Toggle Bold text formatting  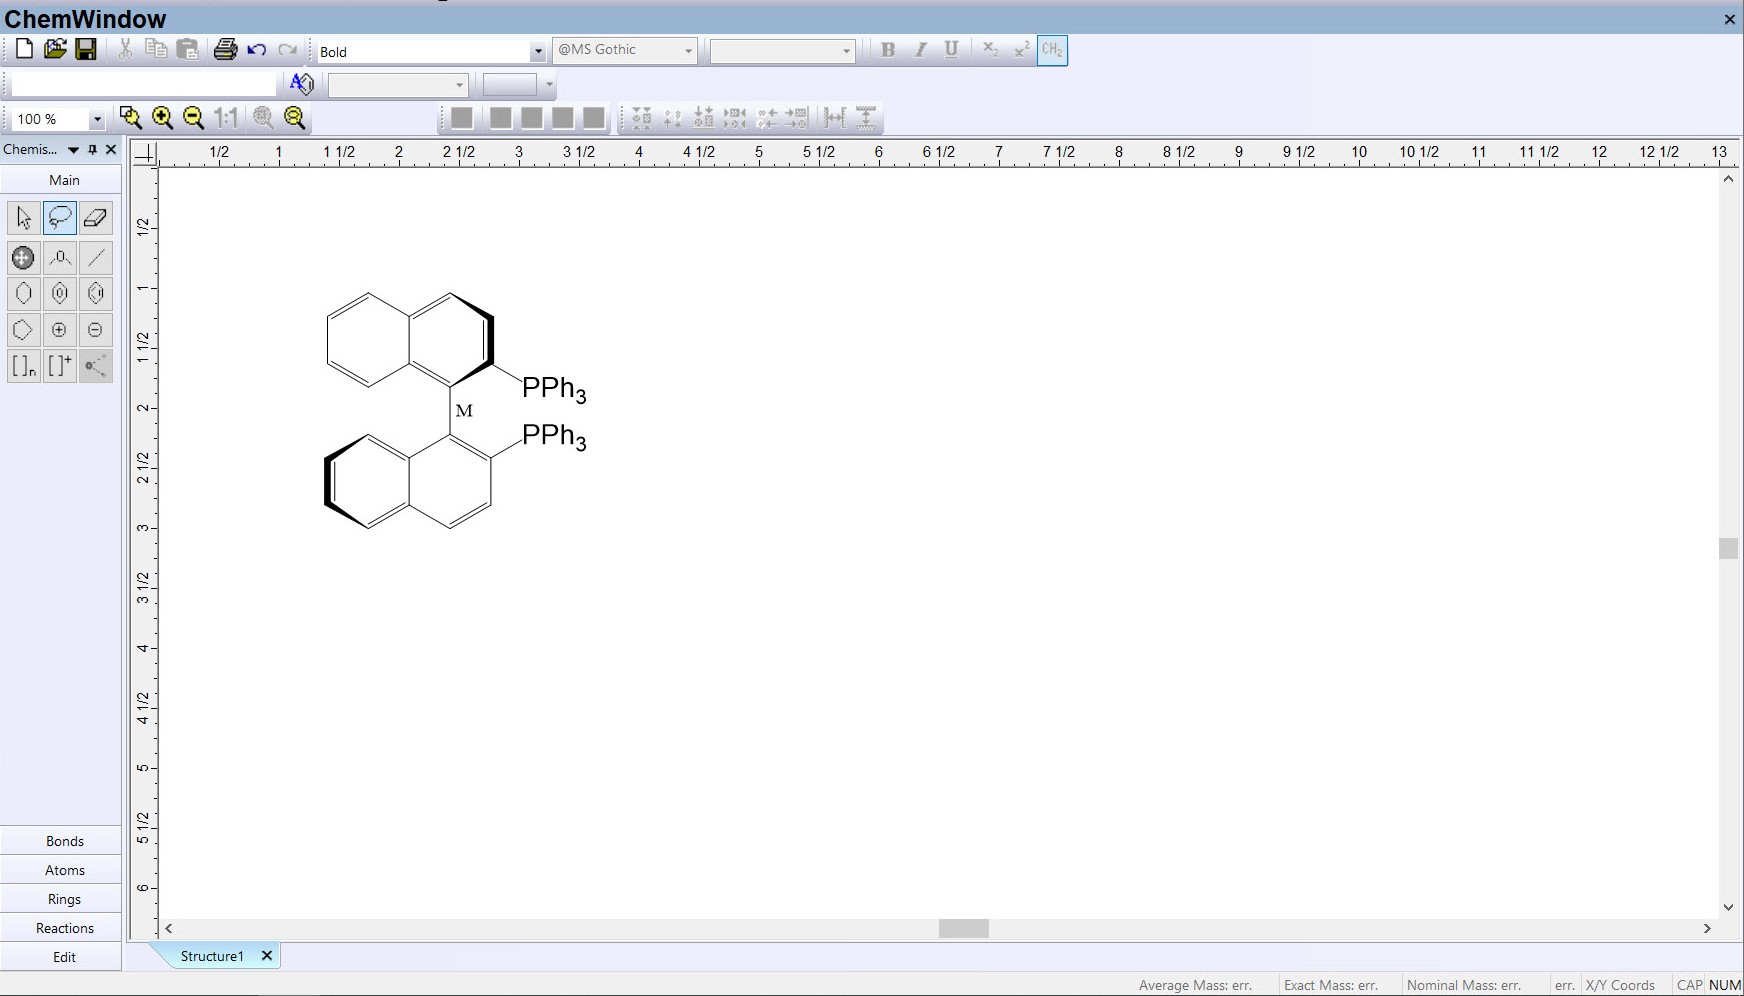pos(887,50)
